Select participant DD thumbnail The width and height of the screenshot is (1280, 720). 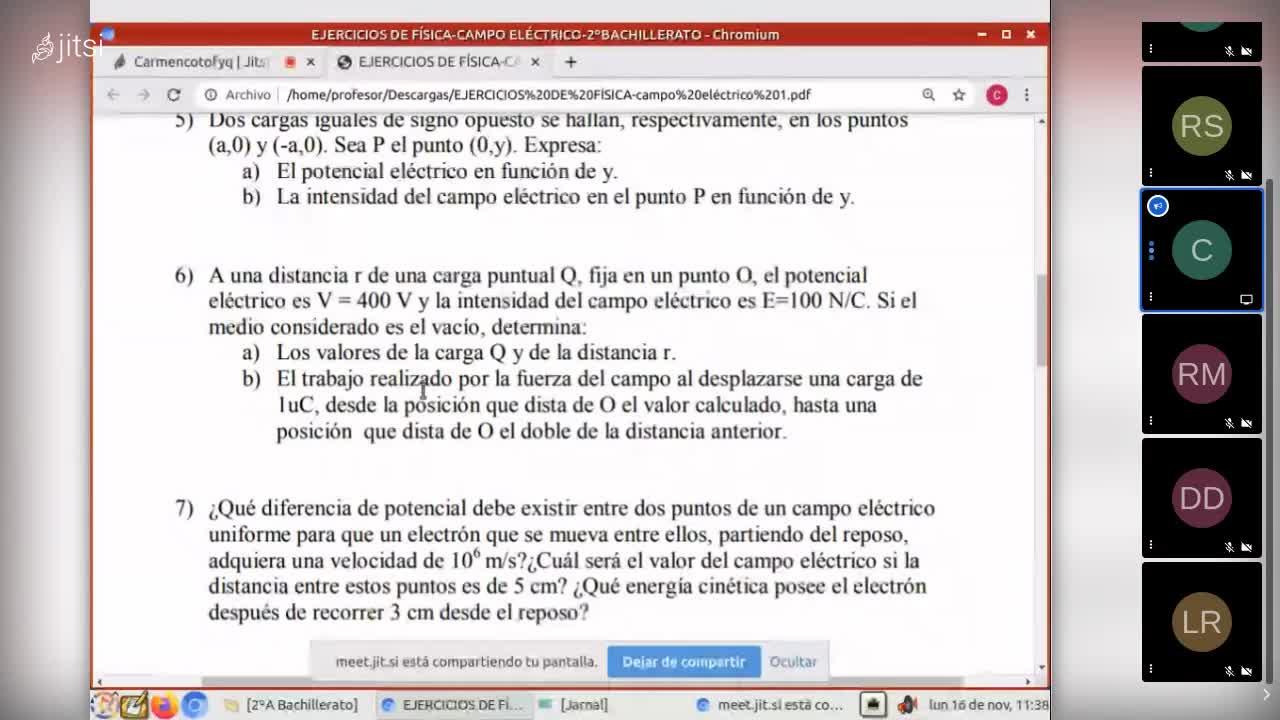1202,498
